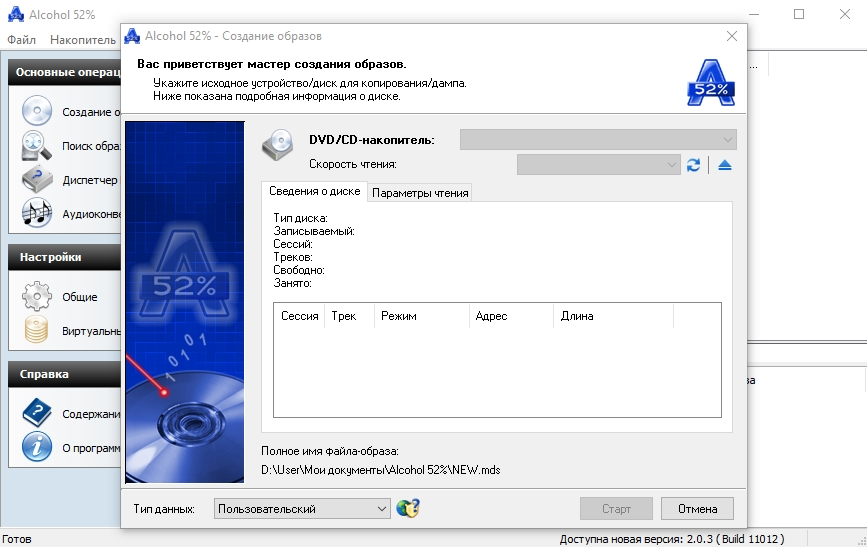Click the refresh drives icon
The width and height of the screenshot is (867, 547).
693,165
